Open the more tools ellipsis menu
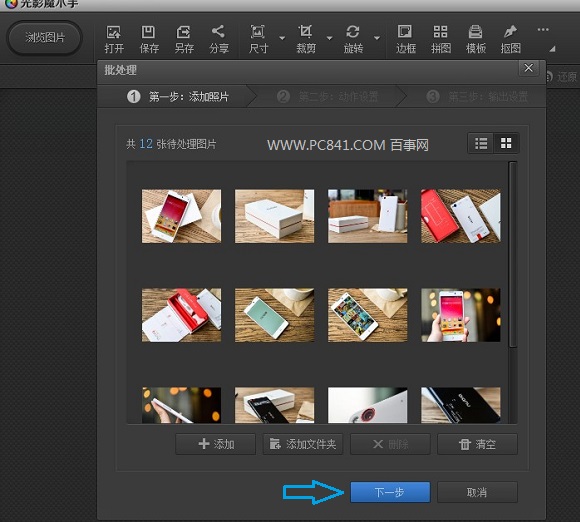 (543, 30)
